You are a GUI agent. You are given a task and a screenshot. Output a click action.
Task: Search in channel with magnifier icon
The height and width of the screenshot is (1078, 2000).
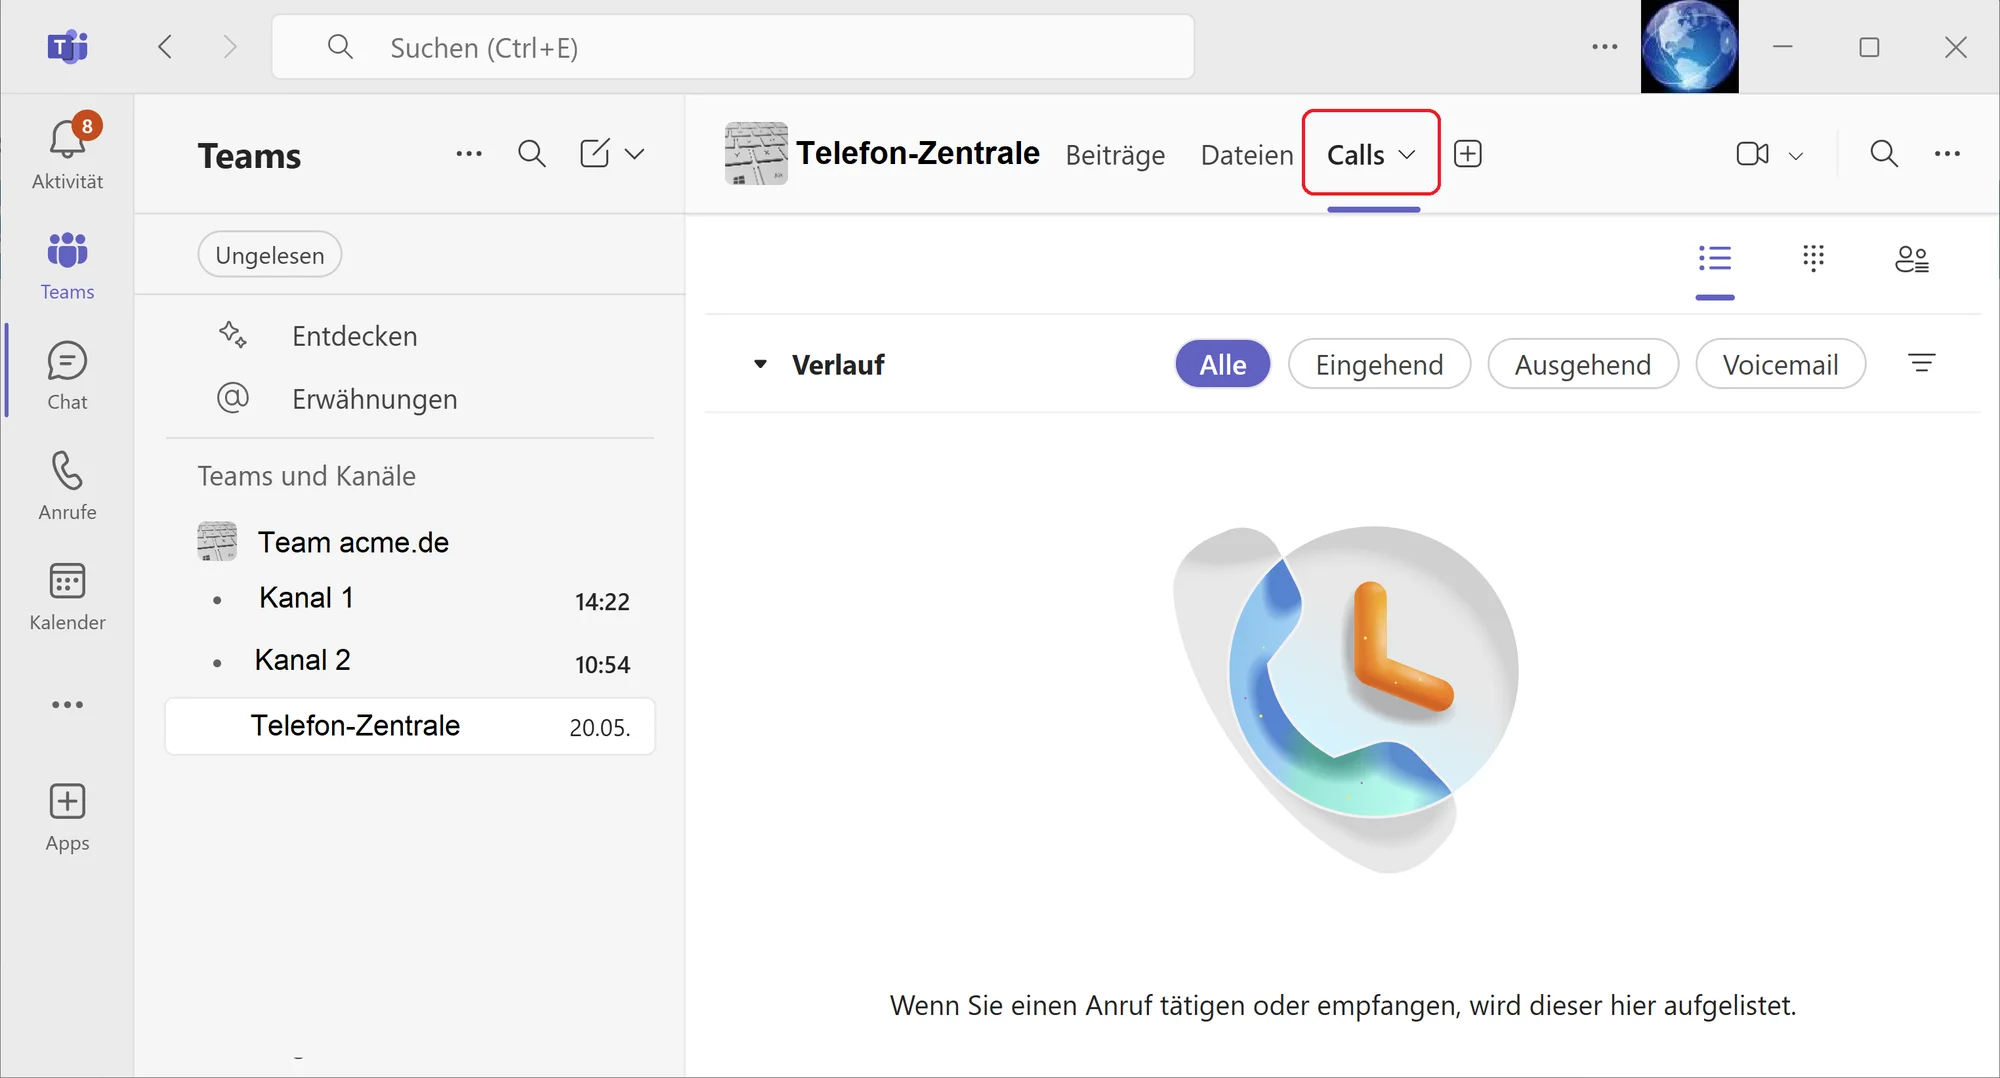[x=1884, y=154]
